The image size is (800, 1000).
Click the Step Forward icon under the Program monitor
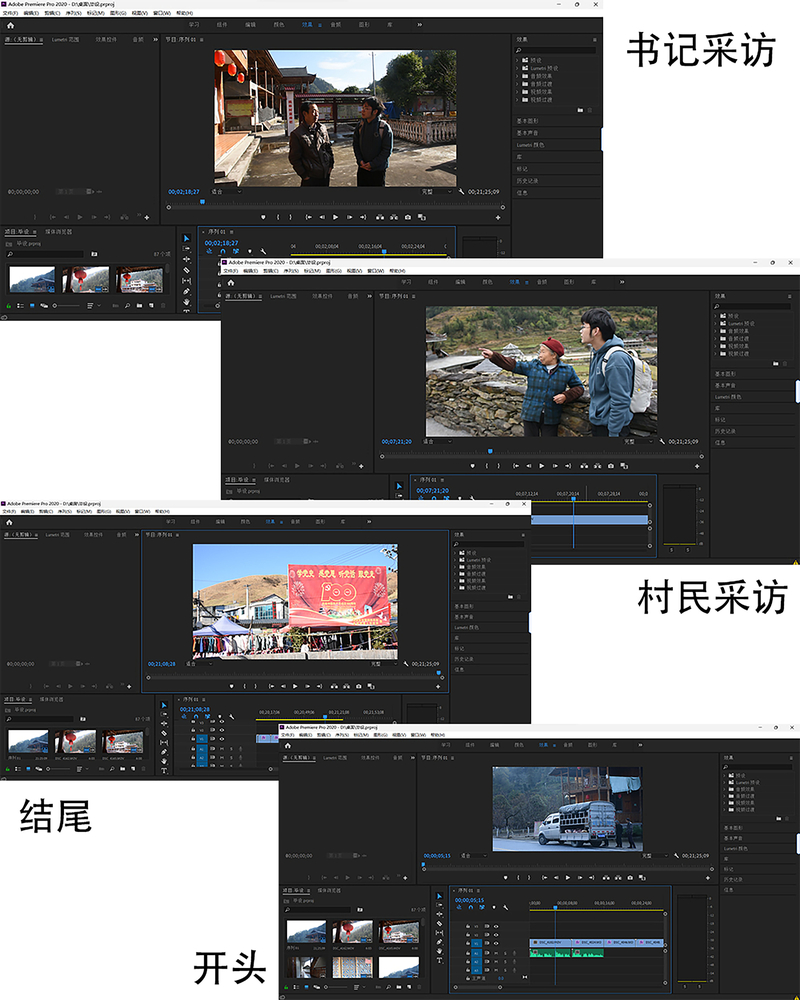(348, 217)
